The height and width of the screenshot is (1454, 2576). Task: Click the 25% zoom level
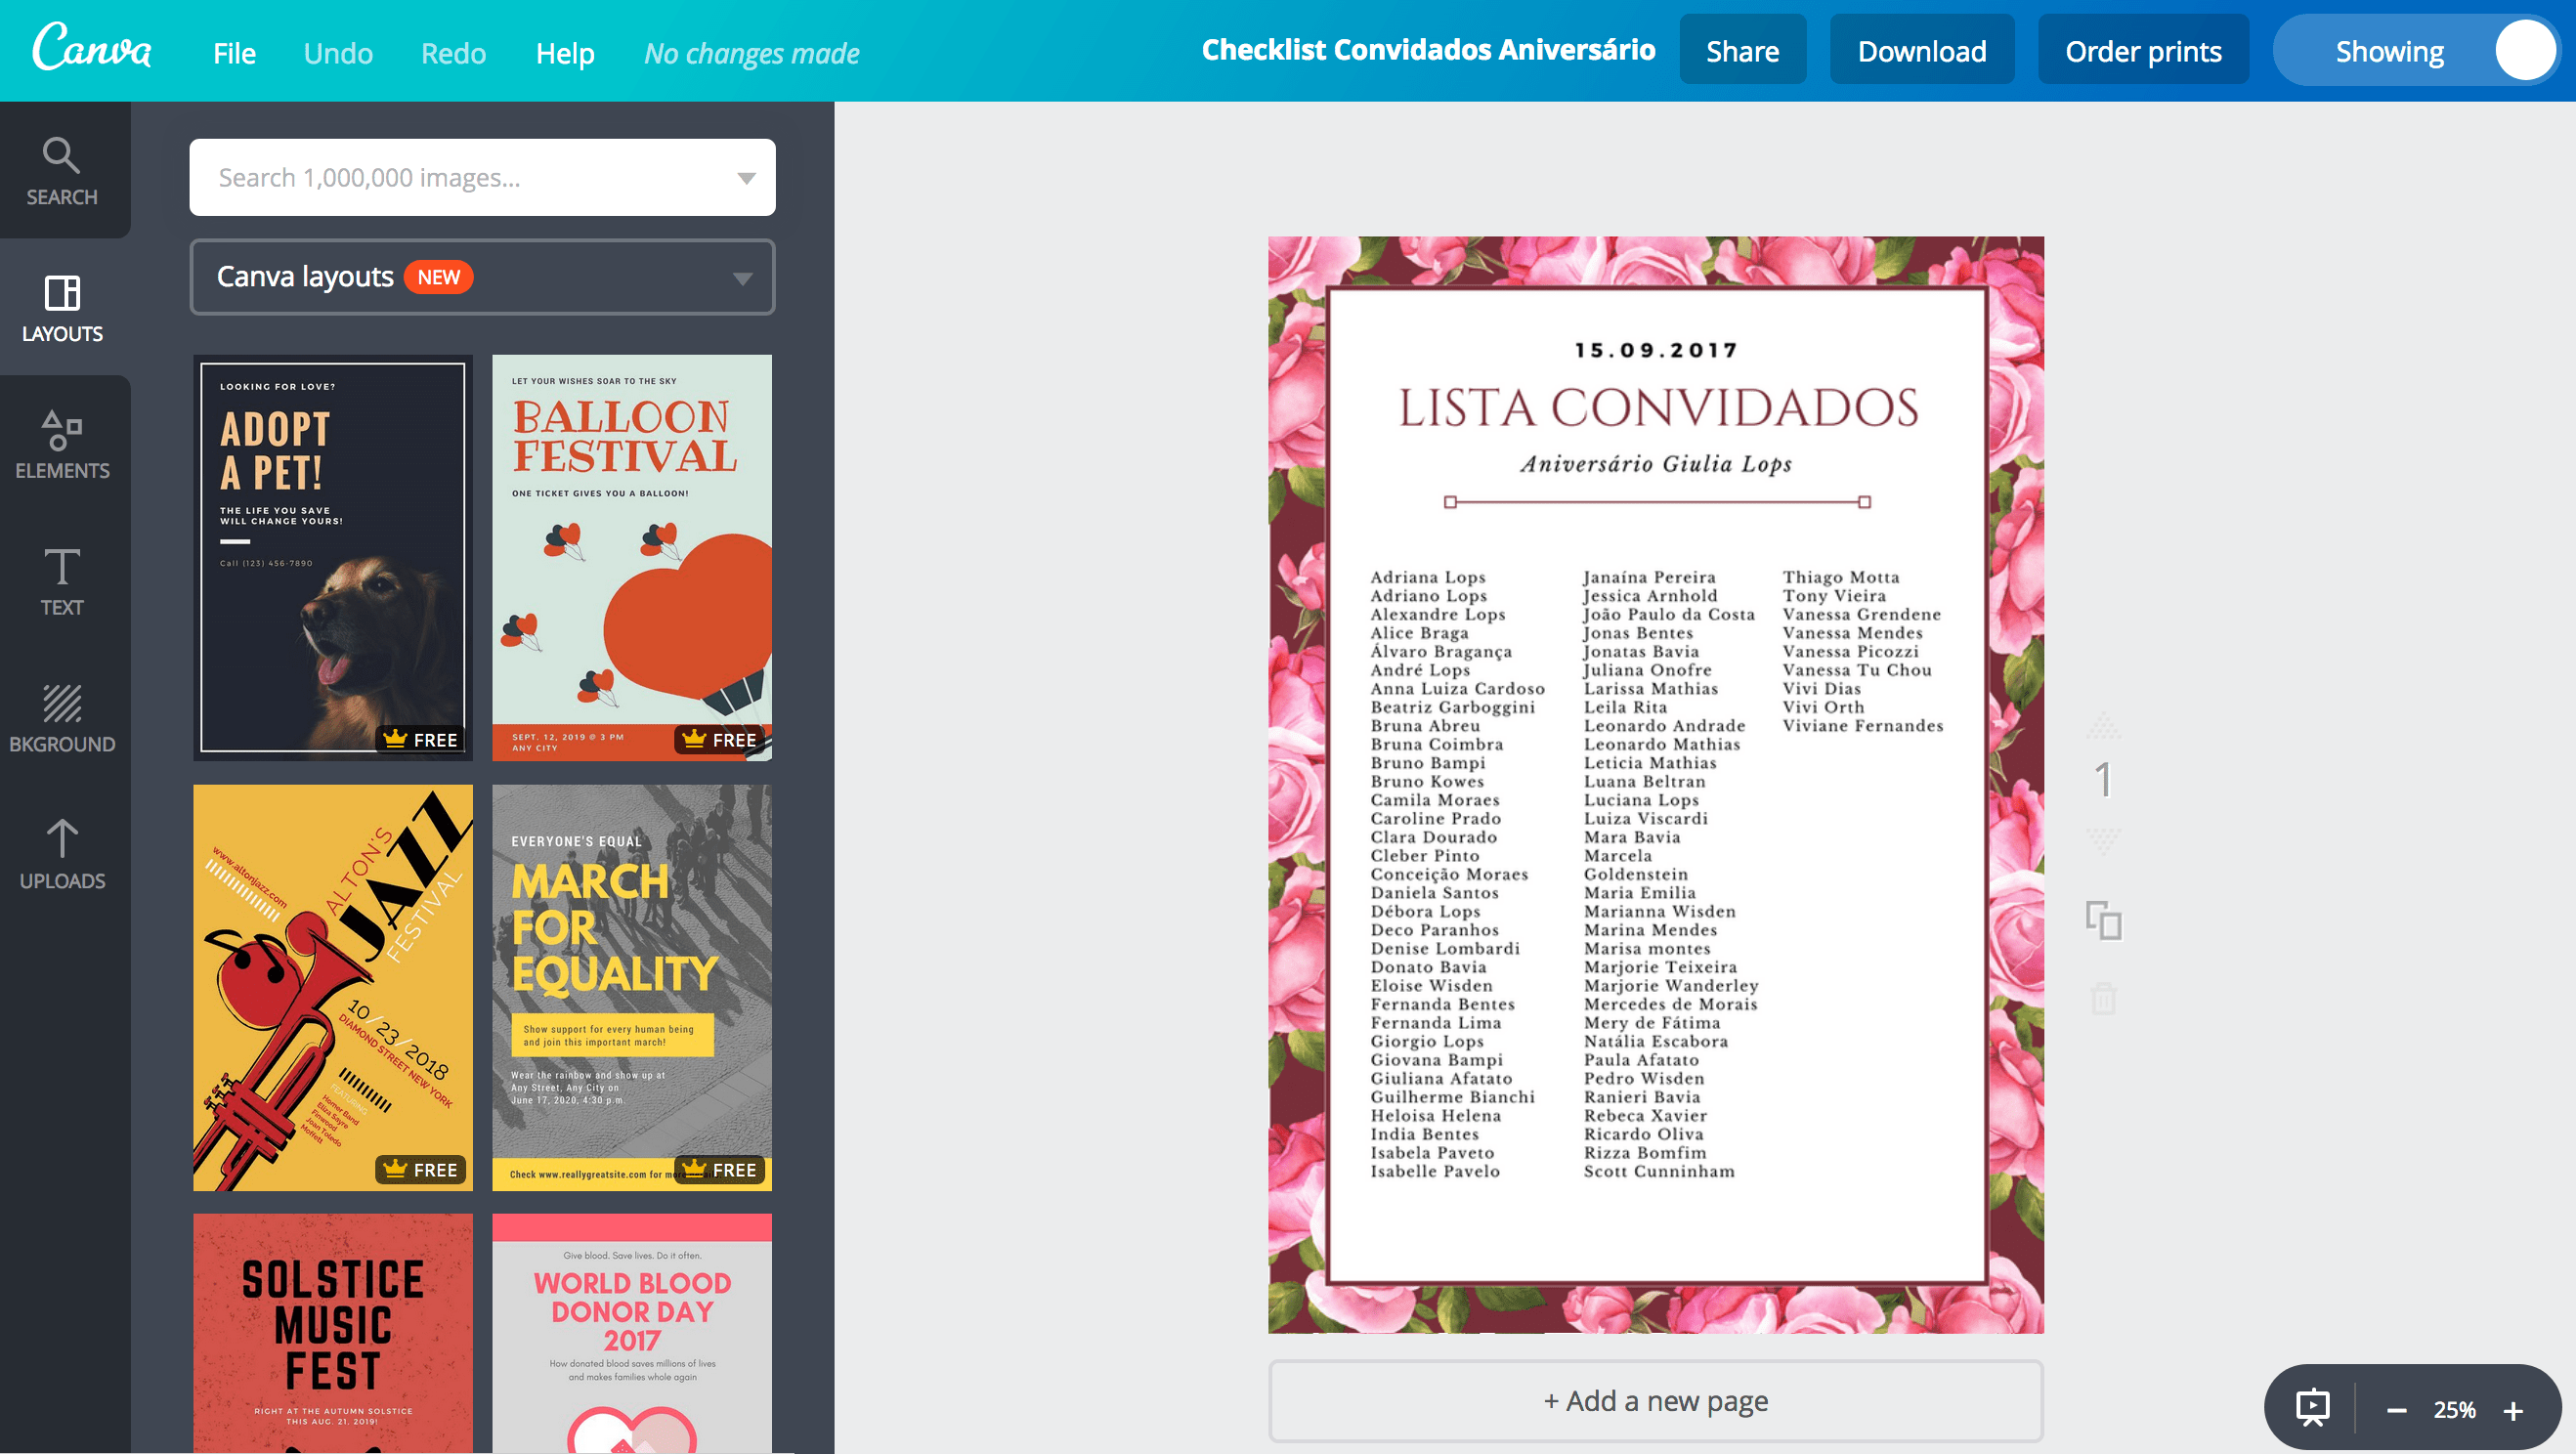[x=2455, y=1410]
